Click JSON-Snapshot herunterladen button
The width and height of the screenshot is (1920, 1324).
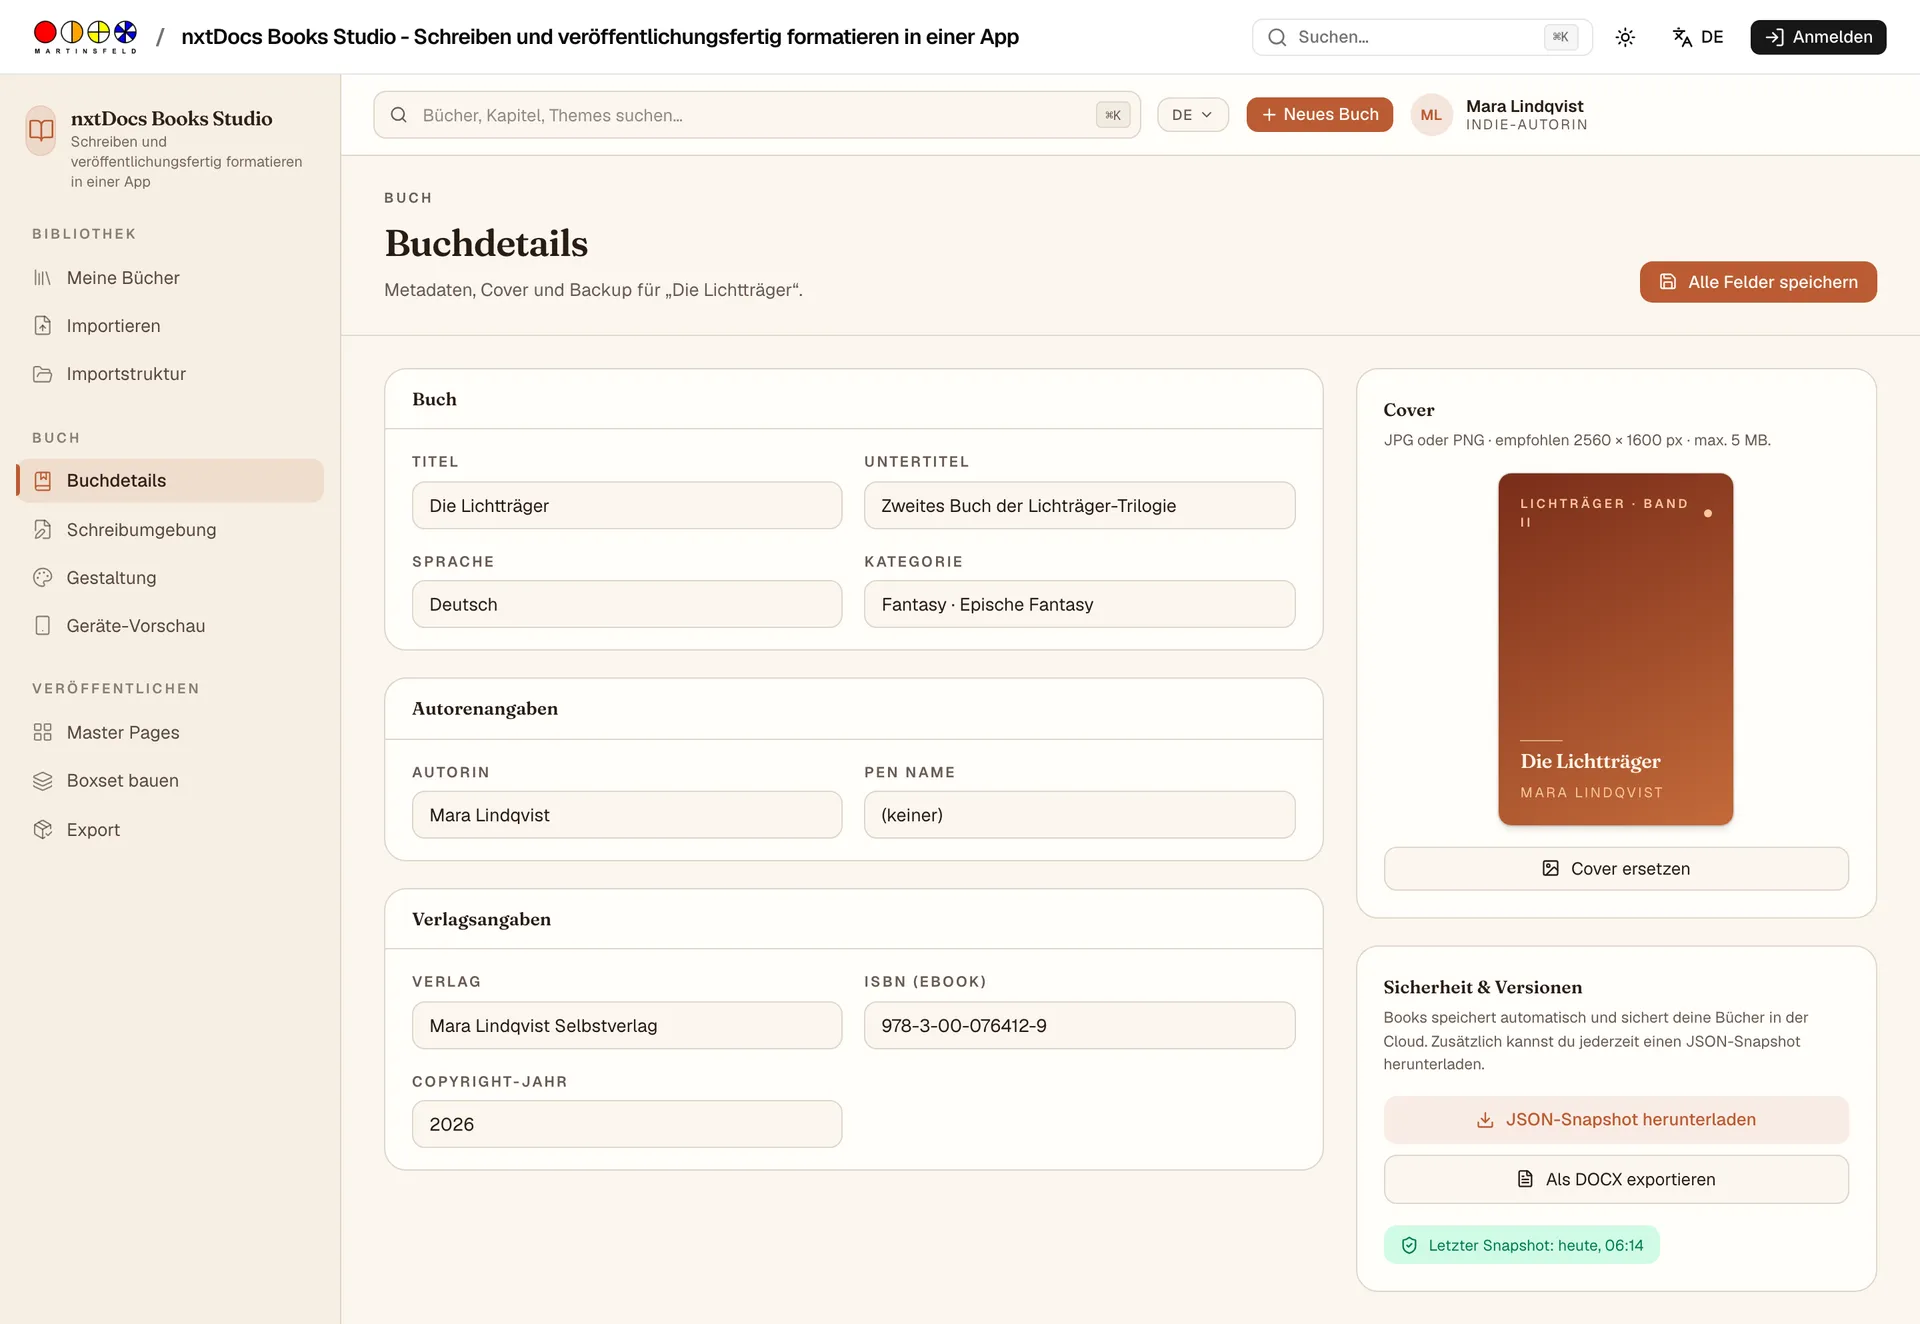(x=1616, y=1120)
